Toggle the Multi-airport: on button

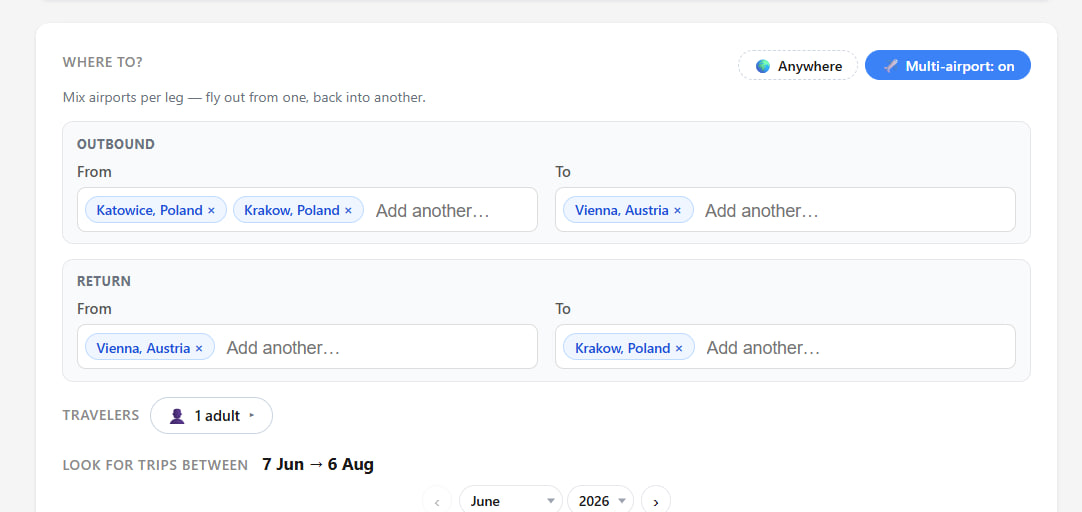[947, 66]
